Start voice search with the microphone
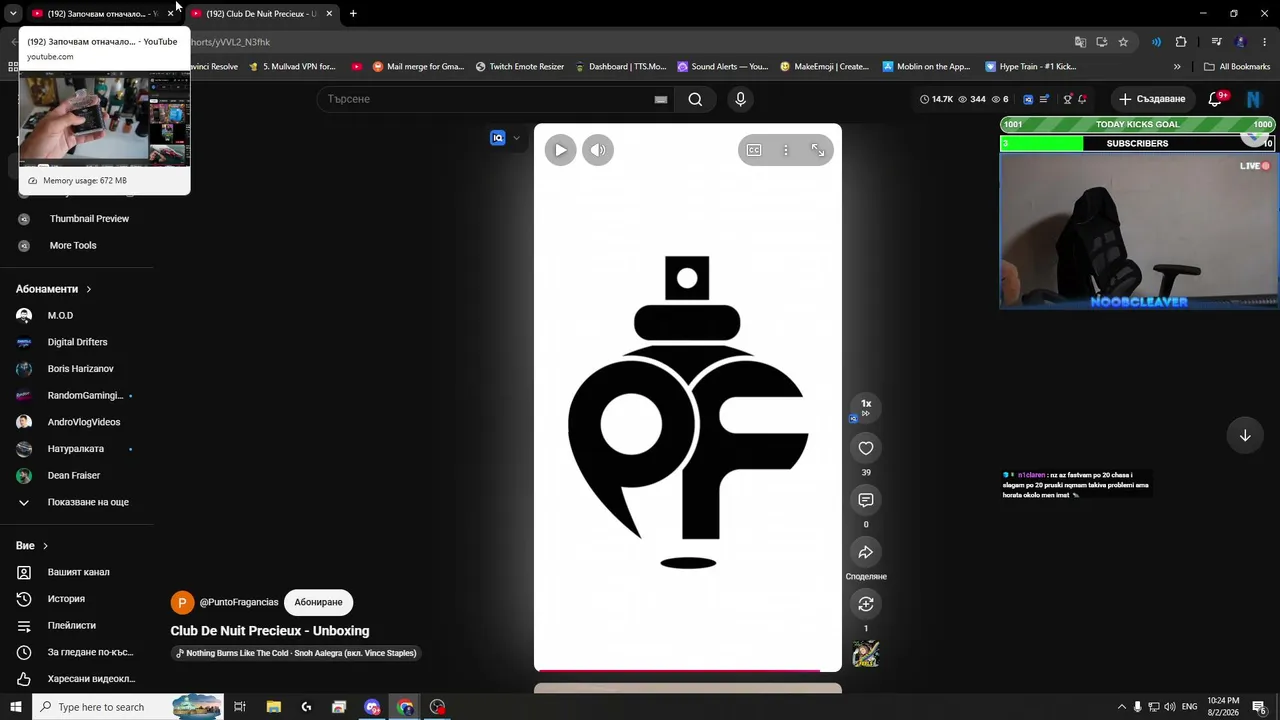This screenshot has width=1280, height=720. point(740,99)
